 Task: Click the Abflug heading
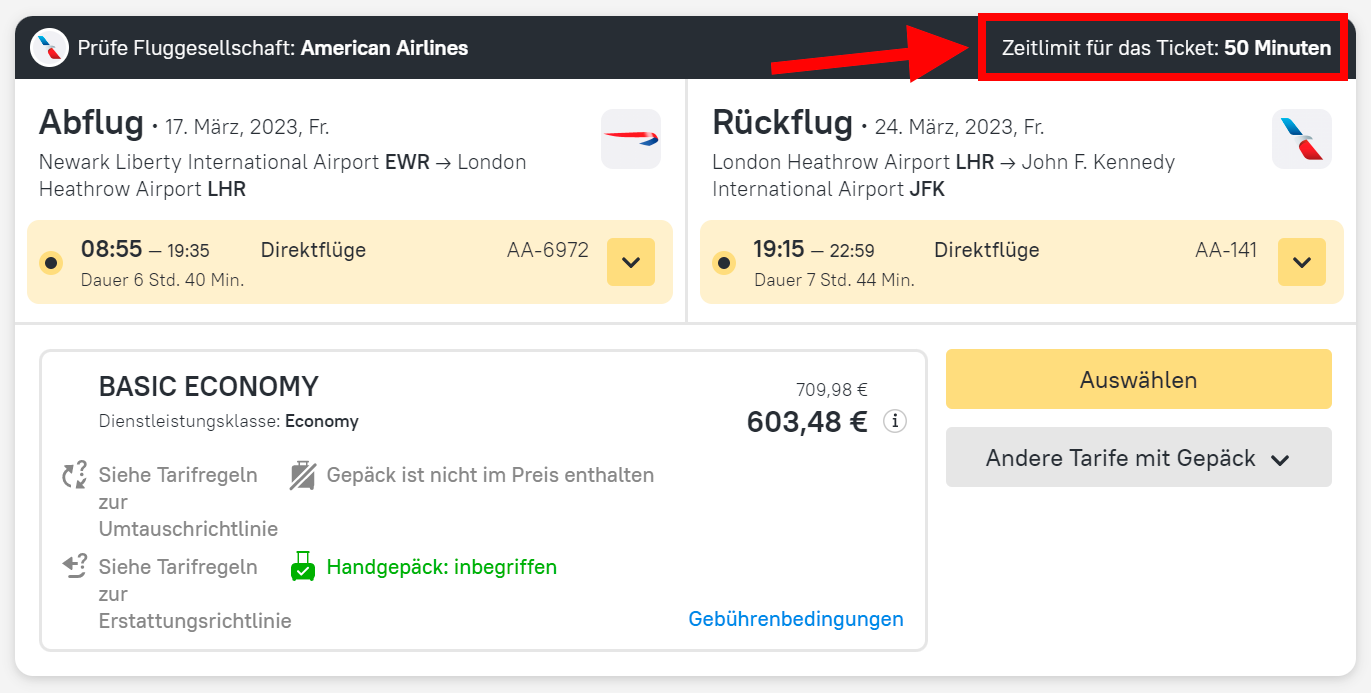point(91,123)
